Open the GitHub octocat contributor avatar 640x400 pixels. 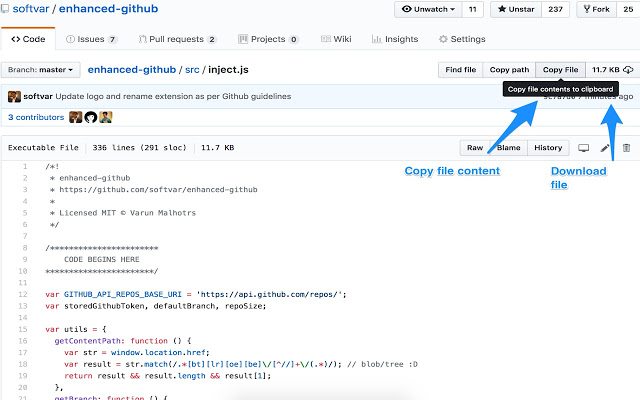point(91,117)
